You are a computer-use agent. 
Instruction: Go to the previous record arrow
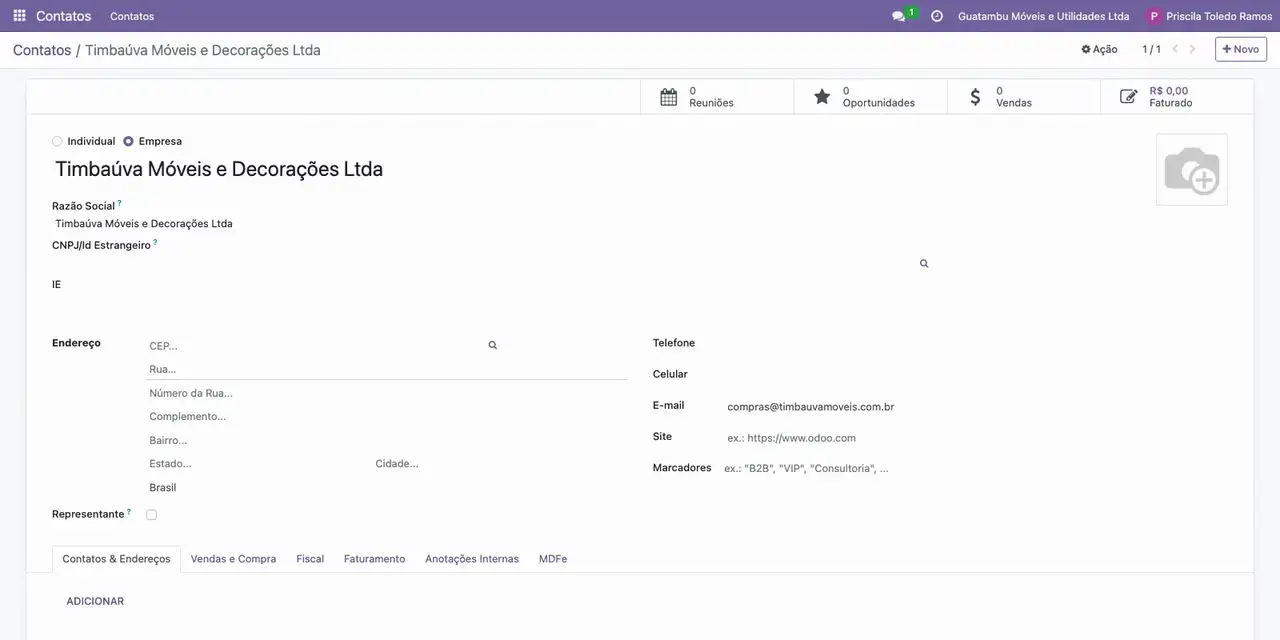[1175, 49]
